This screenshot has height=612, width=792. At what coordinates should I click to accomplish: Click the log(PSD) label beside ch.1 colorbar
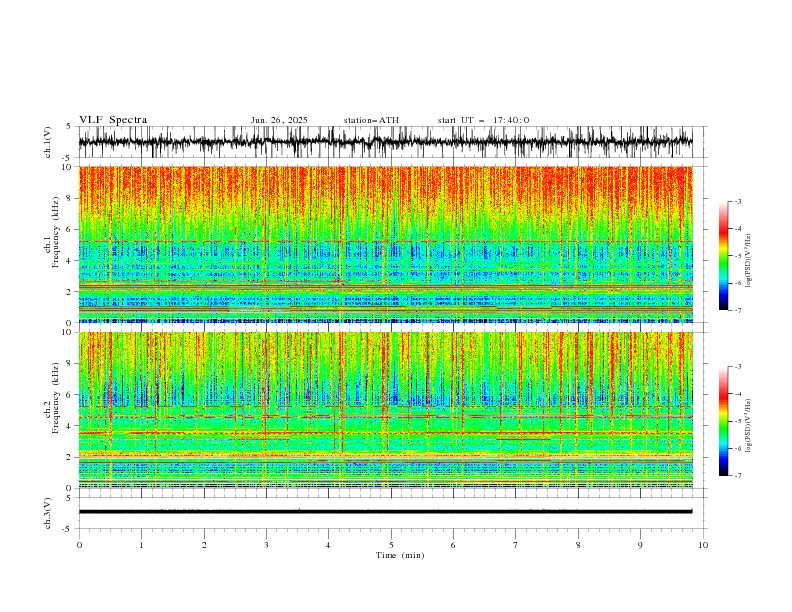pyautogui.click(x=748, y=261)
